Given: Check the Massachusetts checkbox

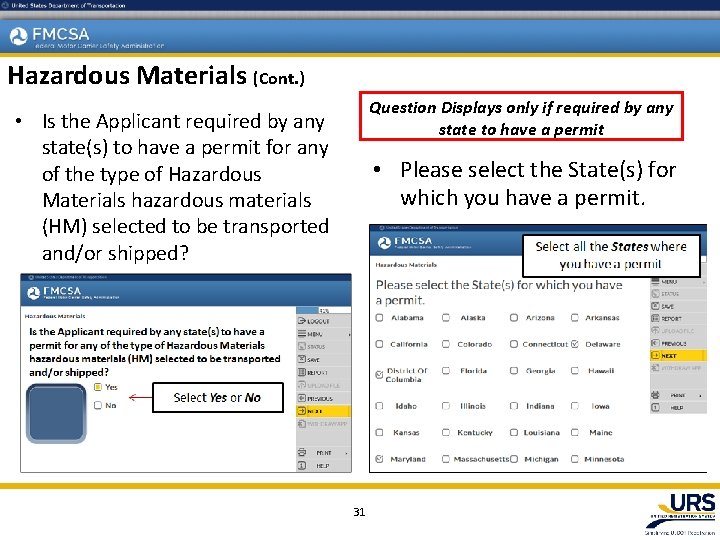Looking at the screenshot, I should [x=445, y=459].
